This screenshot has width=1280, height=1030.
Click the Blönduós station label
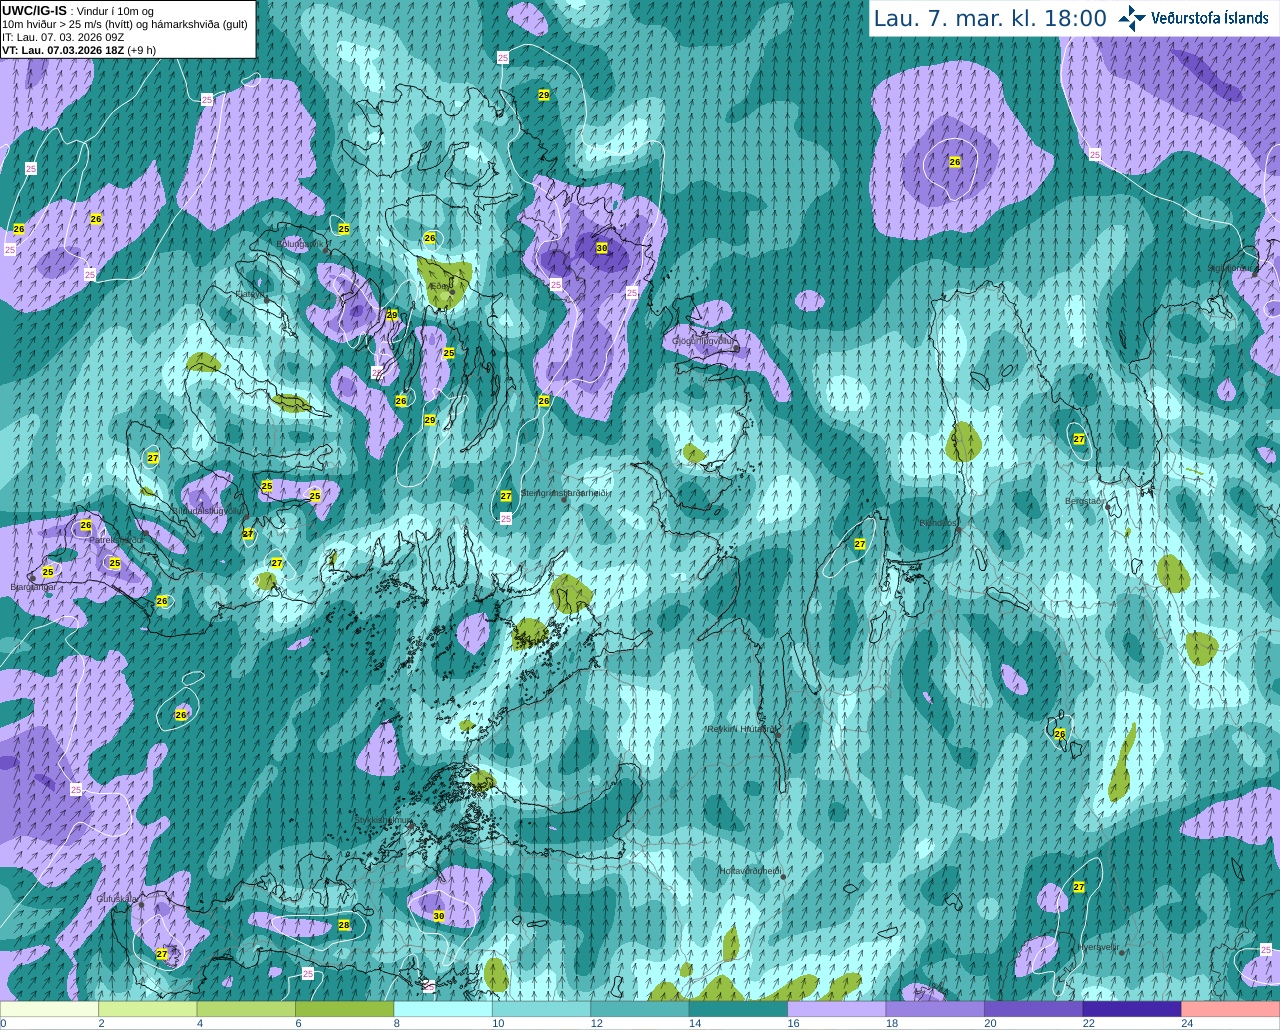coord(938,523)
